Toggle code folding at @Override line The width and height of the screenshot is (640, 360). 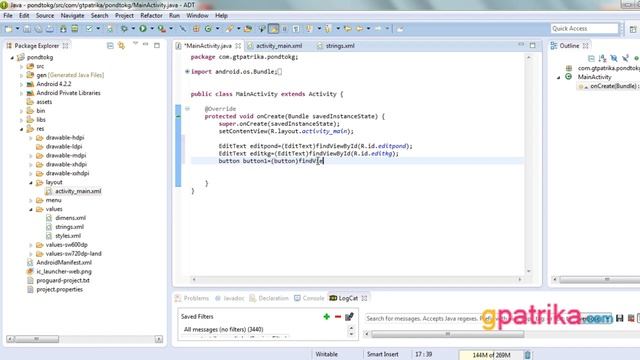click(187, 109)
